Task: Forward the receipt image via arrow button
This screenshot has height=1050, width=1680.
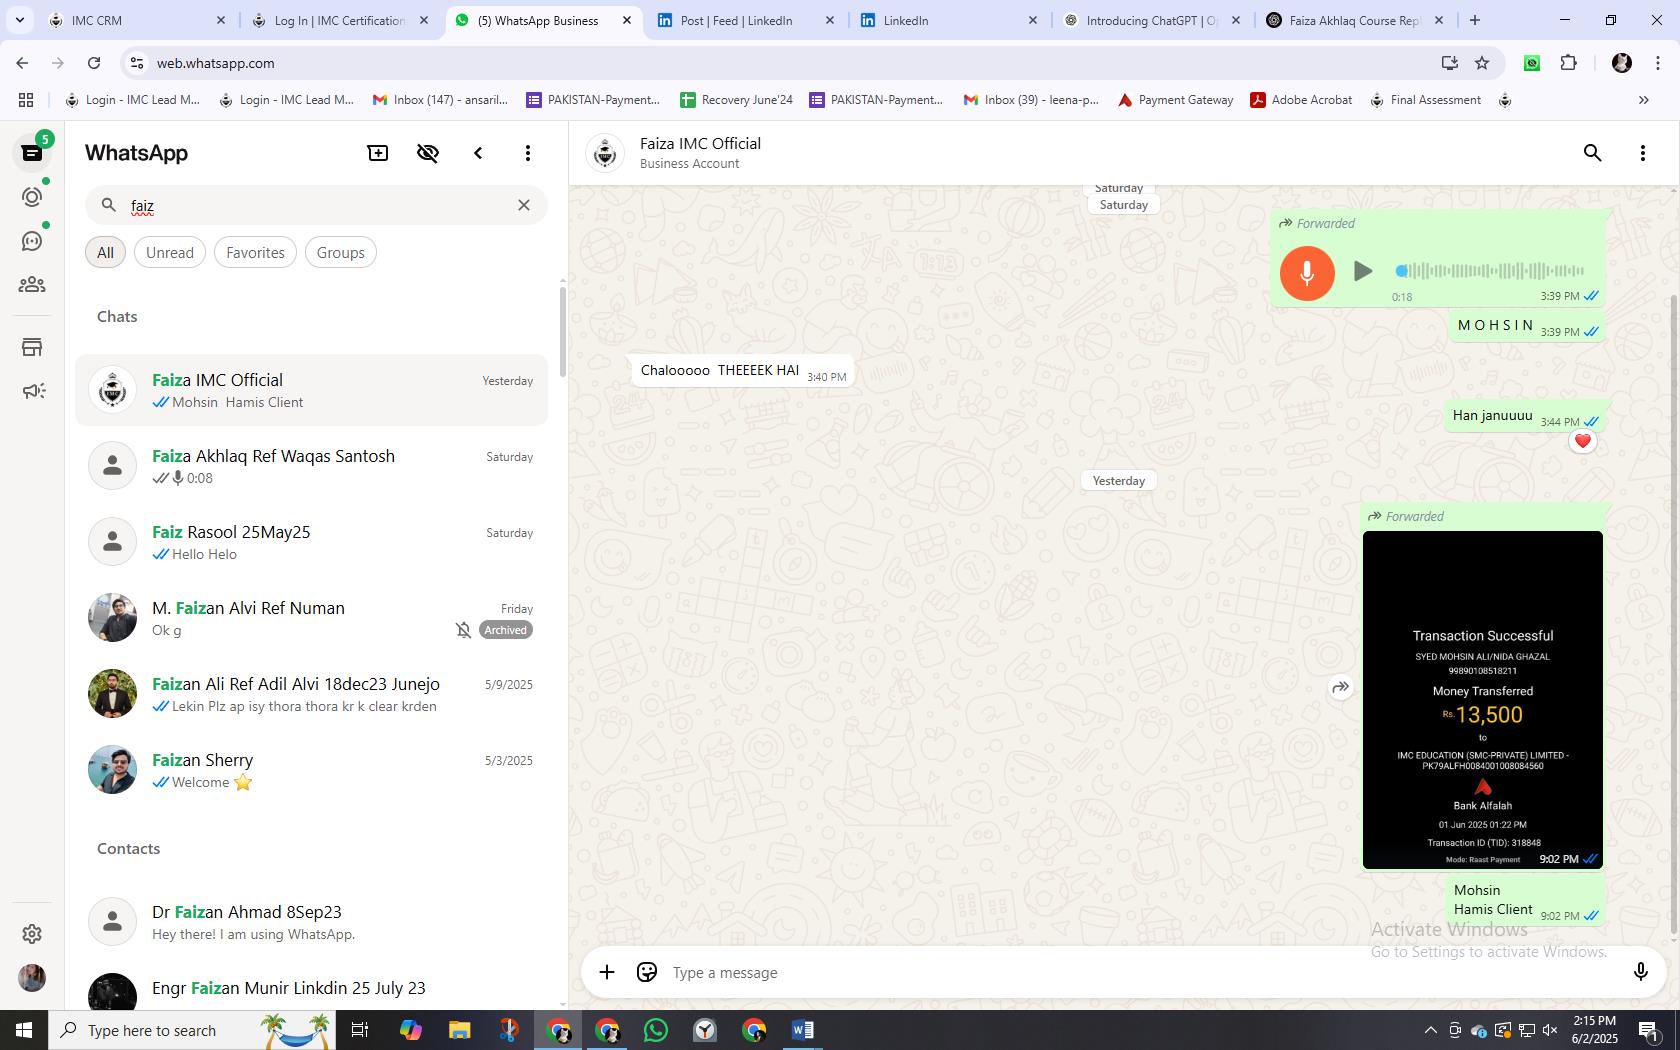Action: click(x=1341, y=687)
